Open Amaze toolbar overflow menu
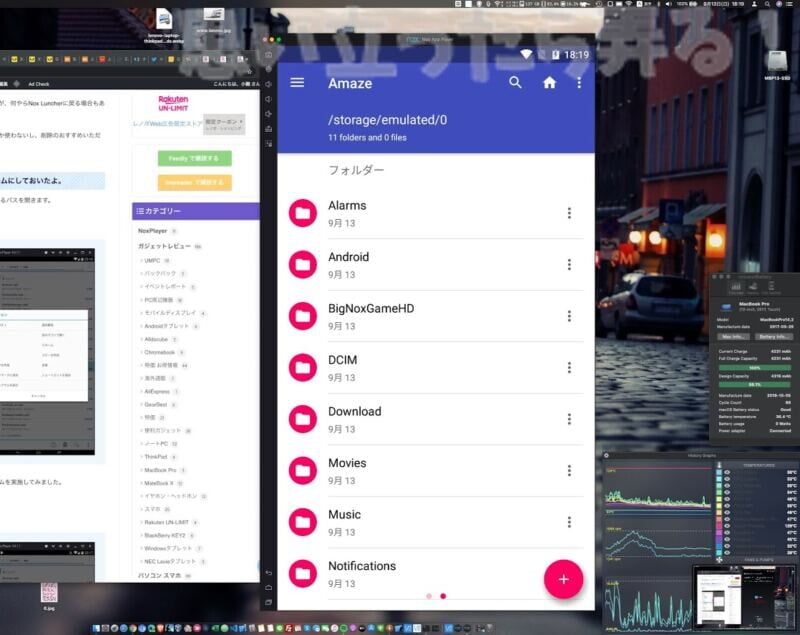The width and height of the screenshot is (800, 635). [579, 83]
